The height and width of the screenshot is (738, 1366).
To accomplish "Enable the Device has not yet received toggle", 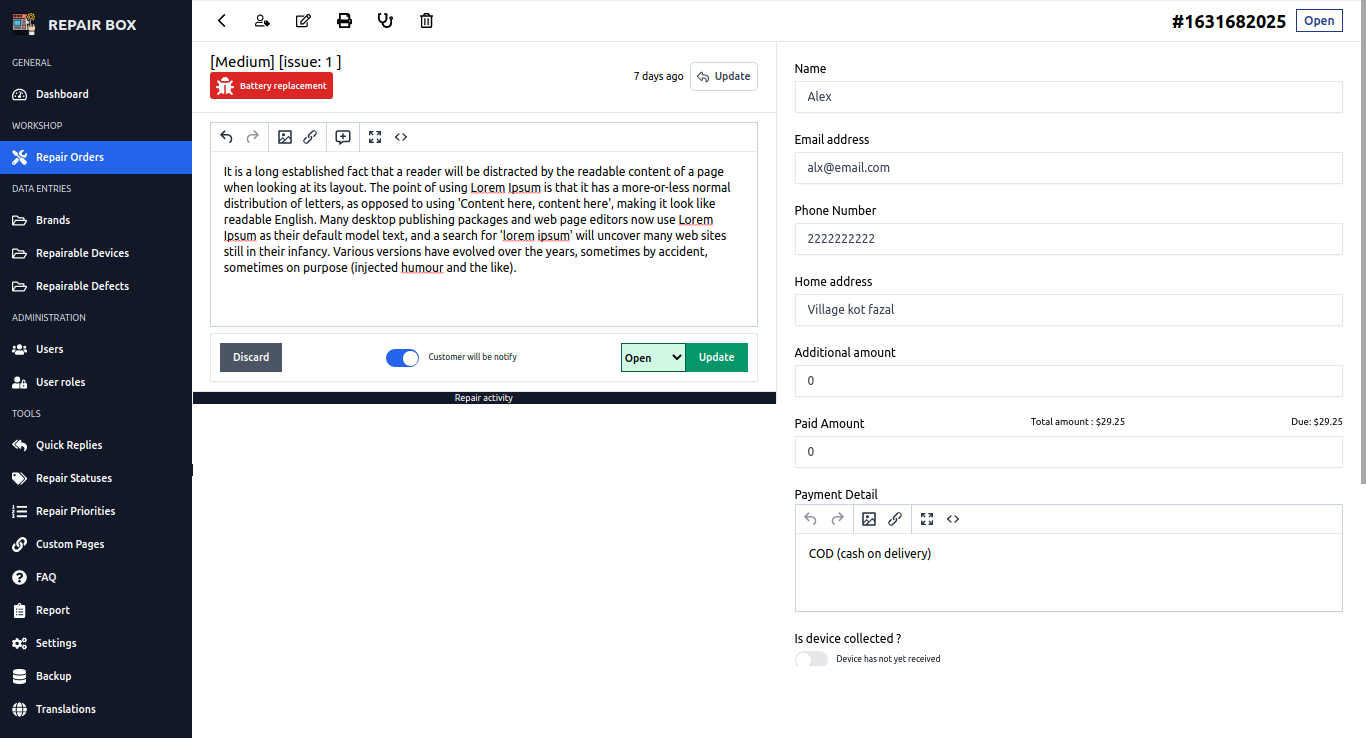I will click(x=811, y=658).
